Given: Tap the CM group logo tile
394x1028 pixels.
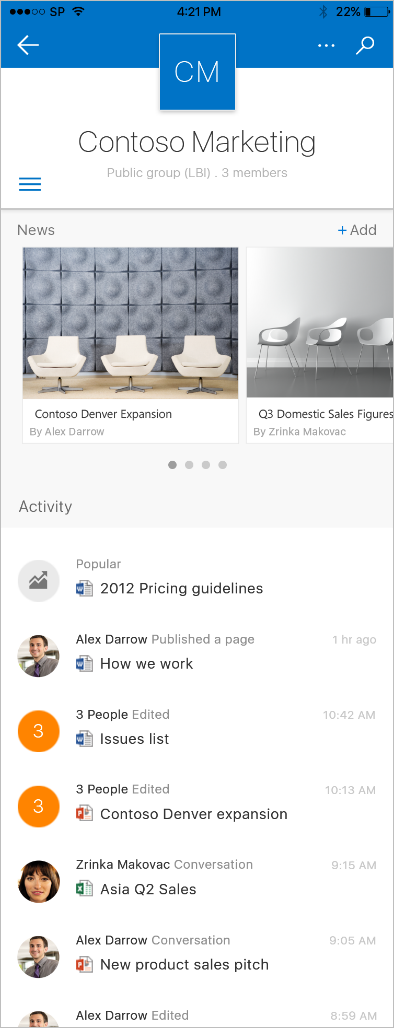Looking at the screenshot, I should pos(197,71).
